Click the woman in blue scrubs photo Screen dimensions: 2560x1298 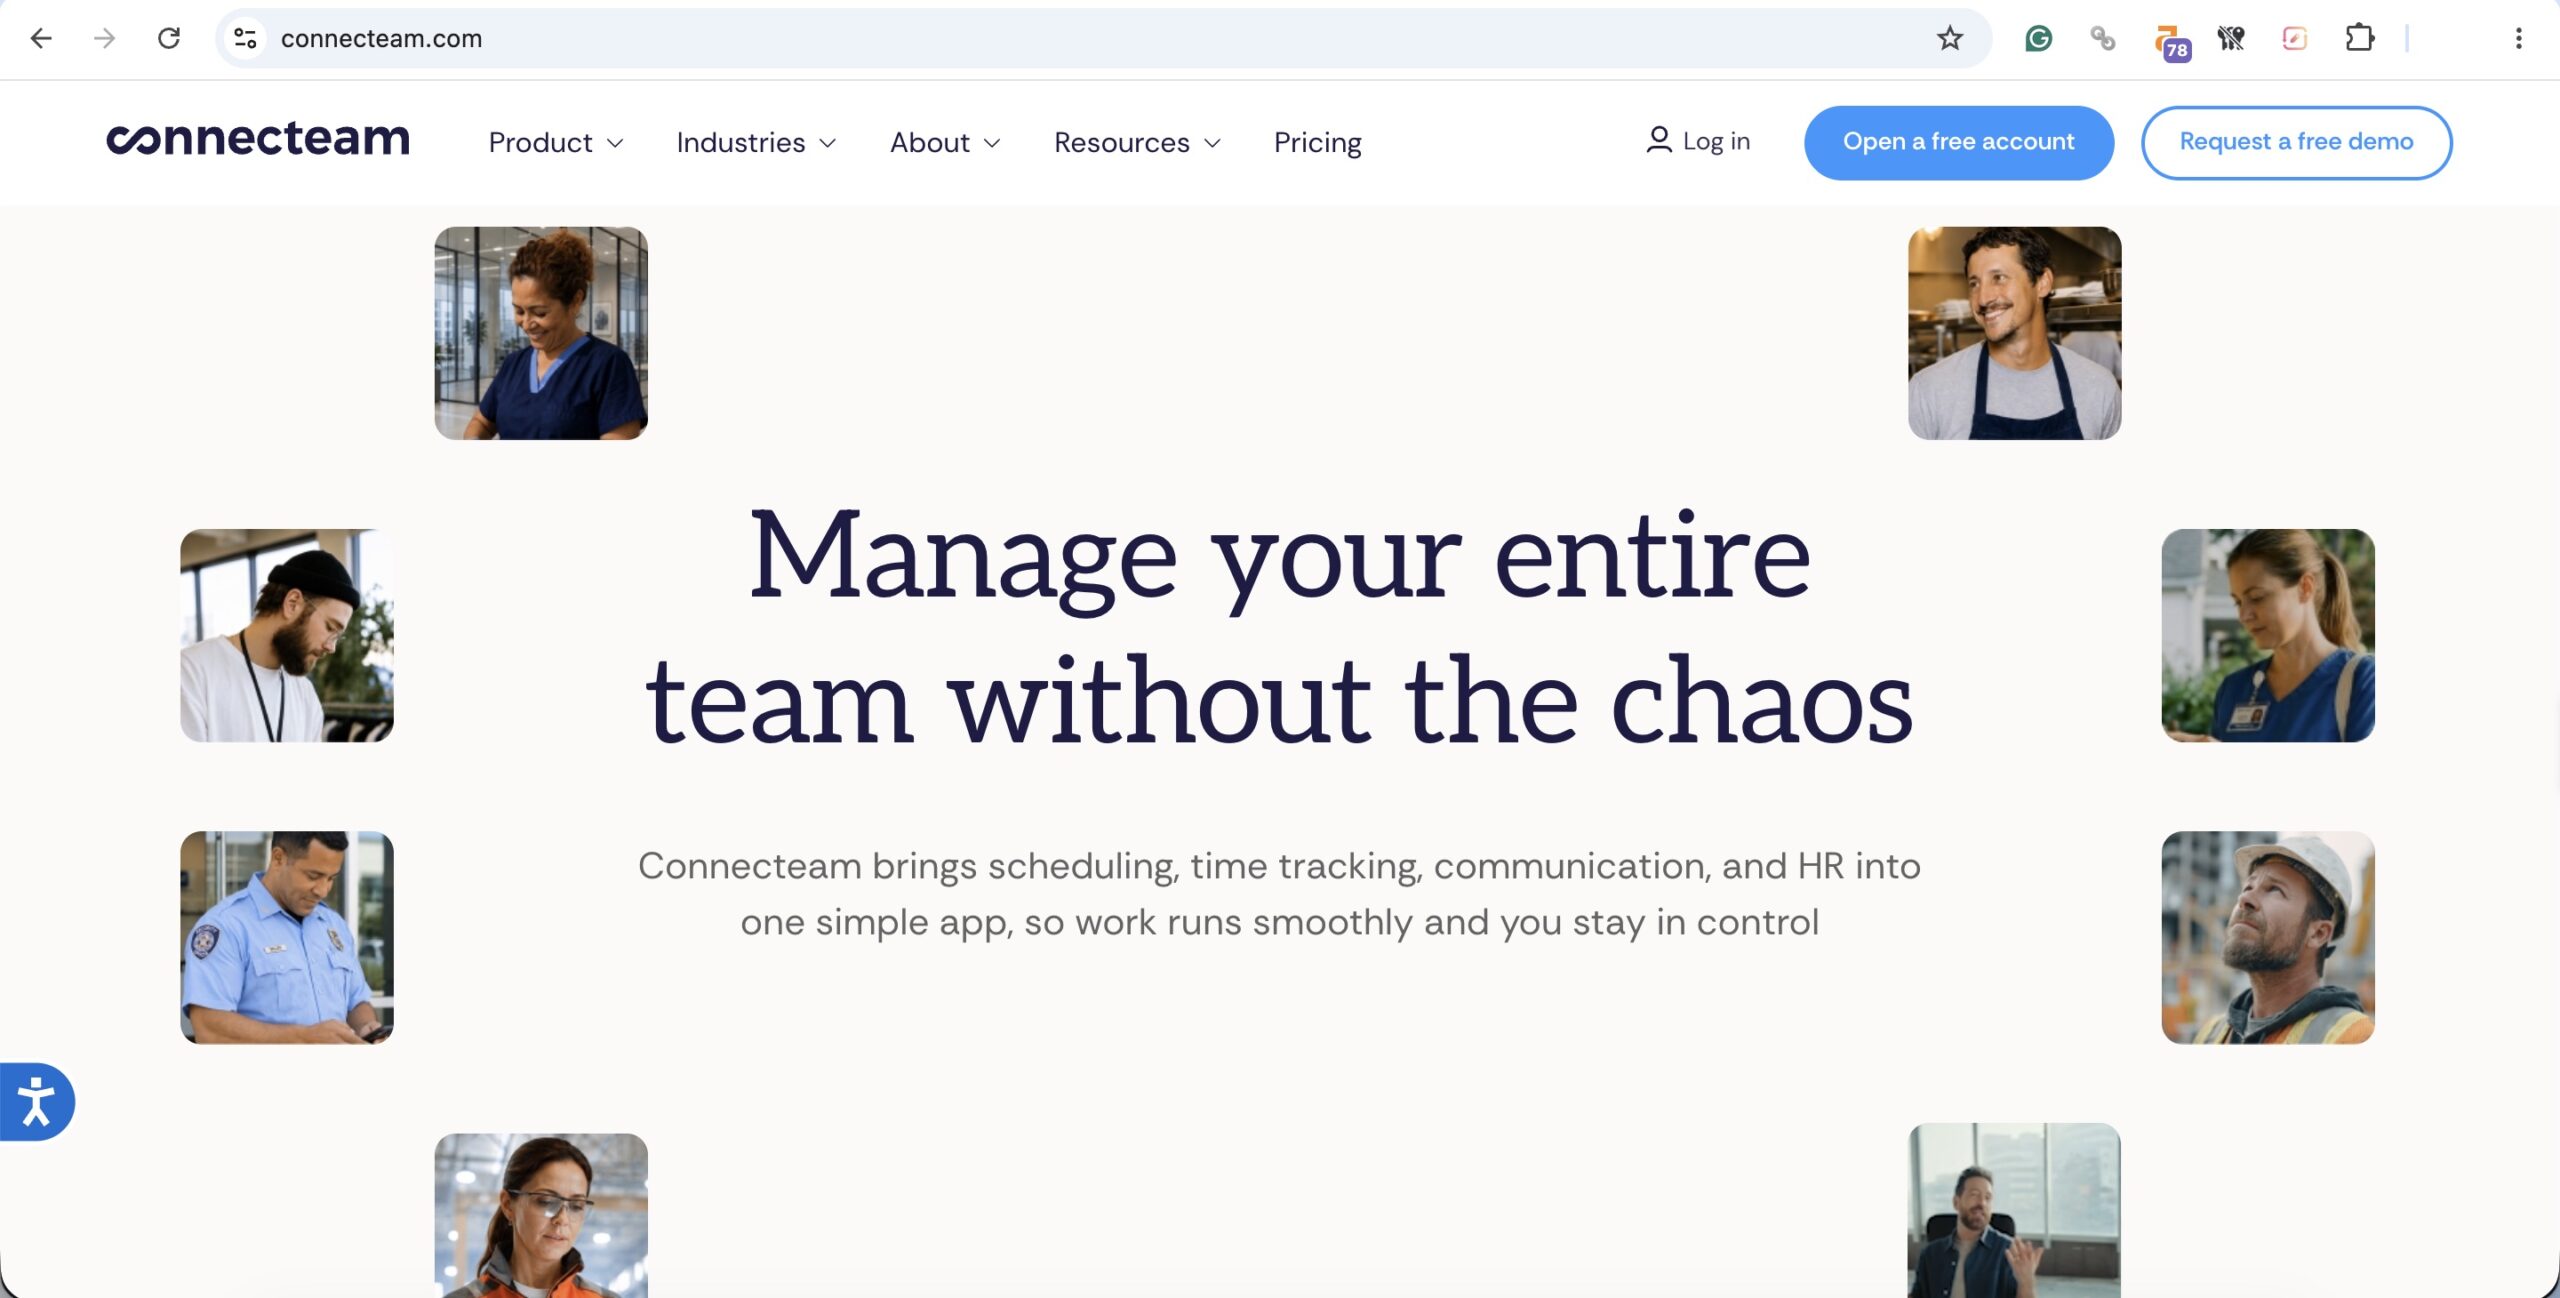tap(2268, 635)
